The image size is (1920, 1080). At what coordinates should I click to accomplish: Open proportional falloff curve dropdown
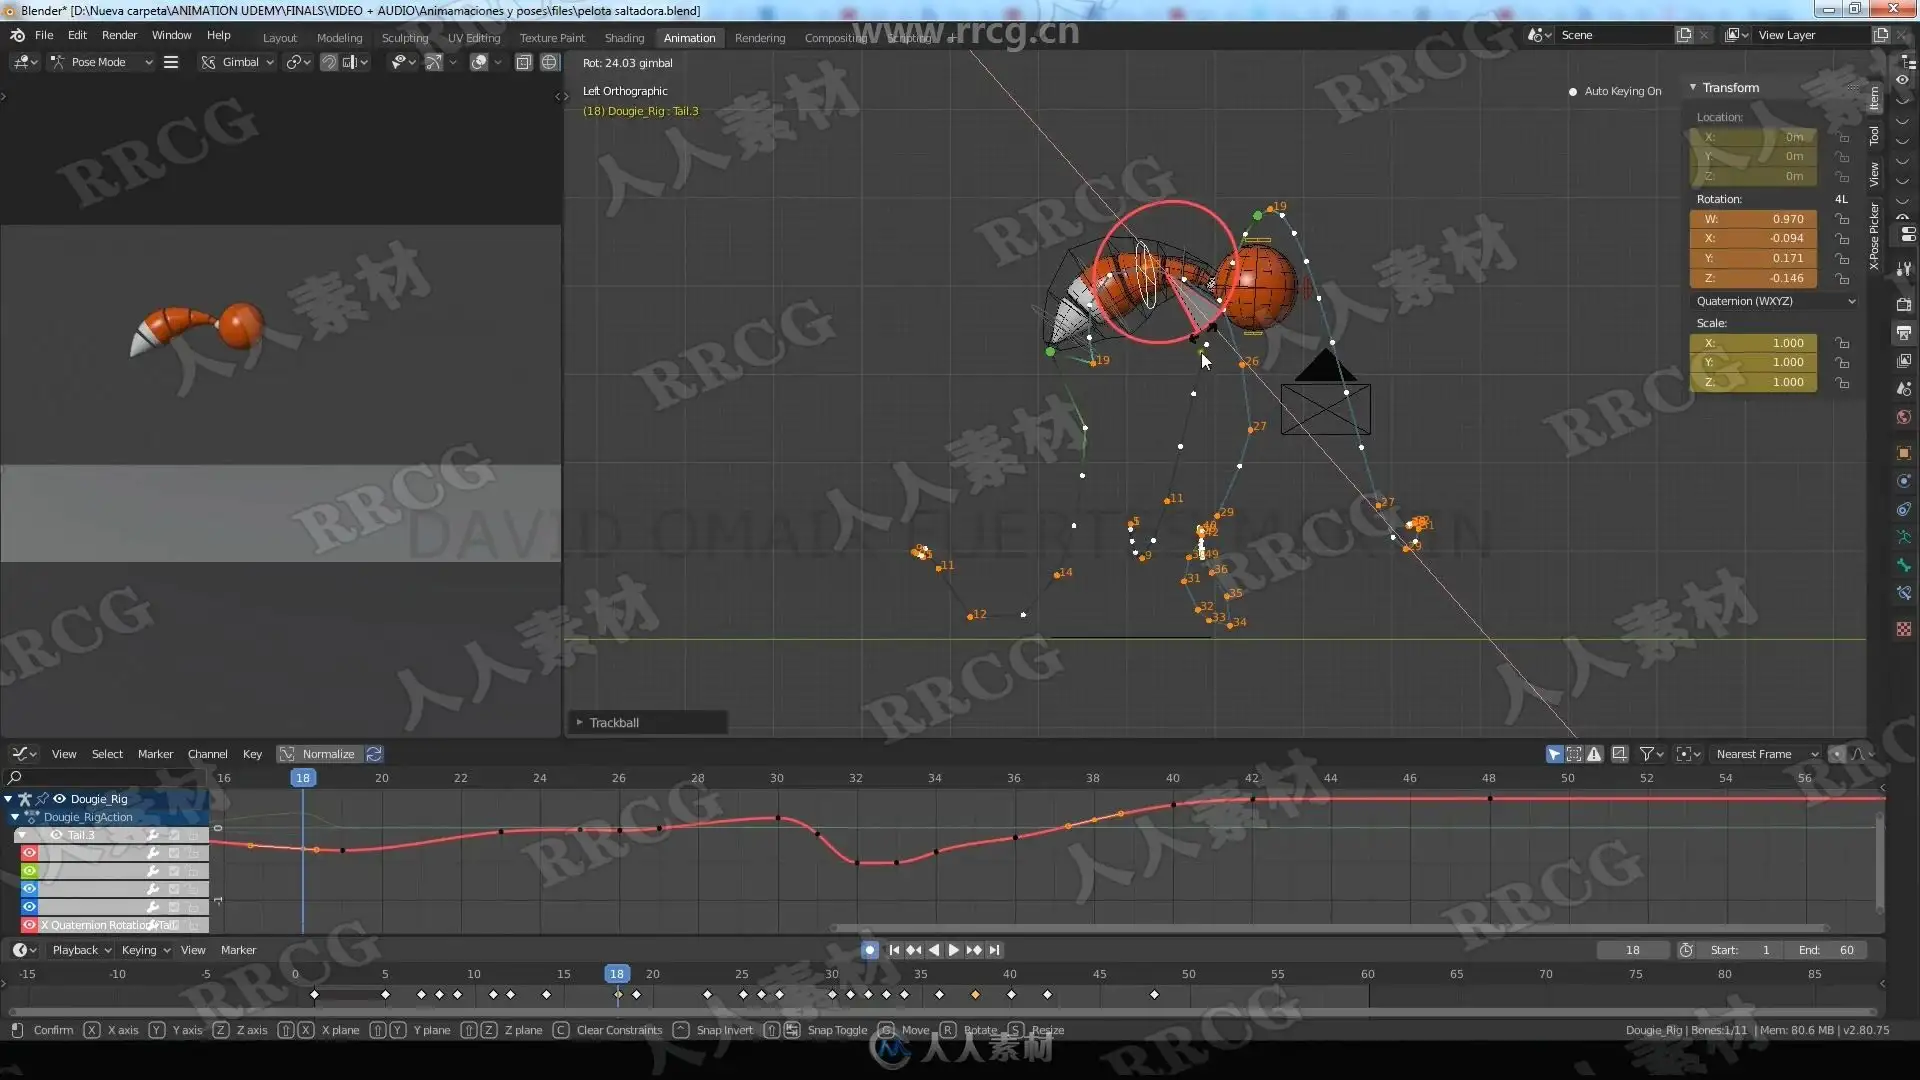point(1861,754)
